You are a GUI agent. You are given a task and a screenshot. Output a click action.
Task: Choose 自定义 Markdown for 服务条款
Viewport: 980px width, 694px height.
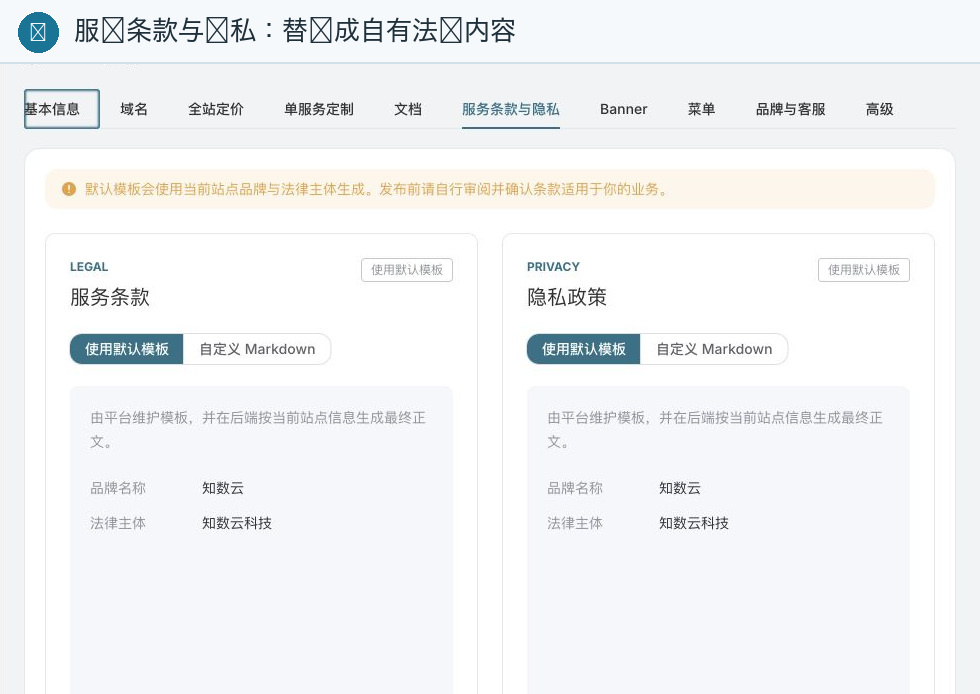(257, 349)
